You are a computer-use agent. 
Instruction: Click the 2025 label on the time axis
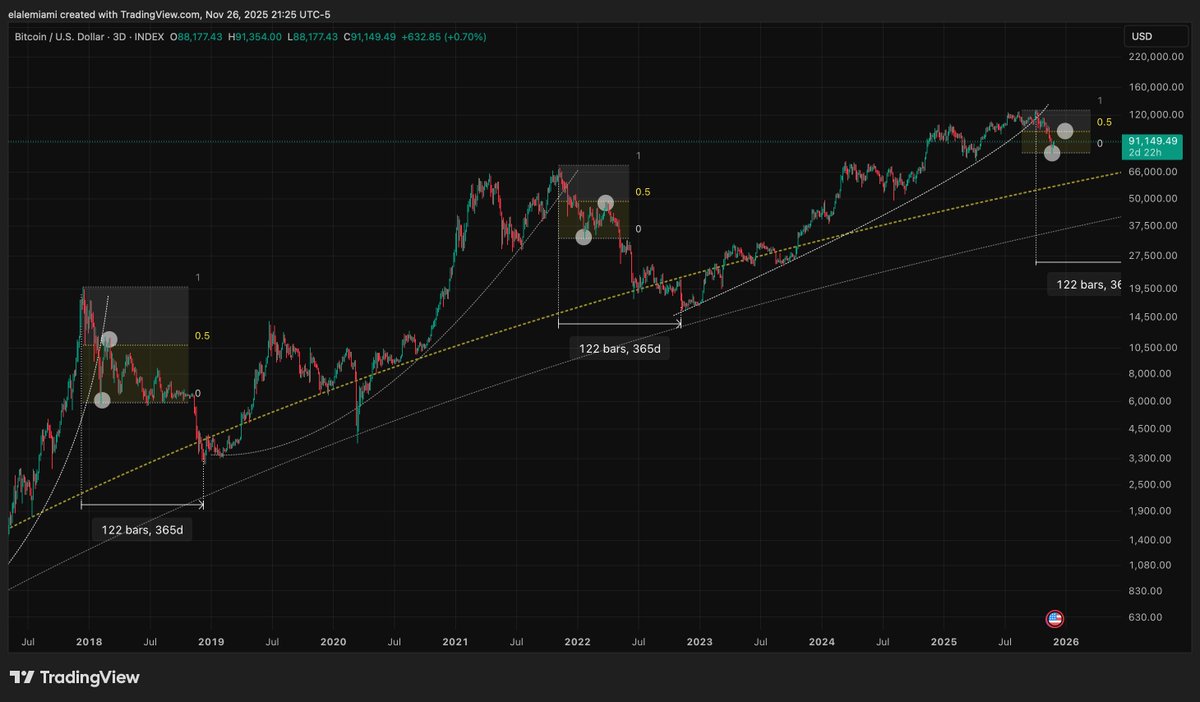coord(944,641)
